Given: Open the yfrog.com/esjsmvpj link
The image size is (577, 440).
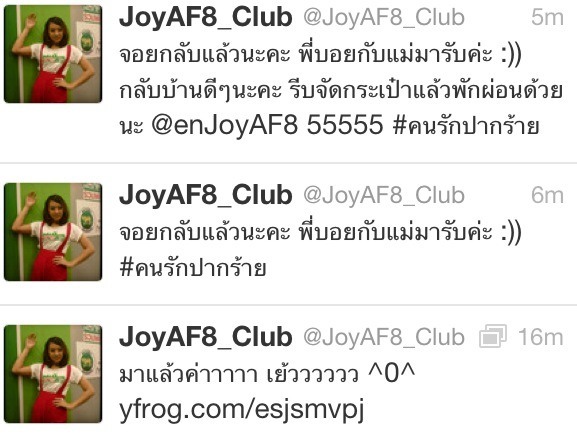Looking at the screenshot, I should pos(241,410).
